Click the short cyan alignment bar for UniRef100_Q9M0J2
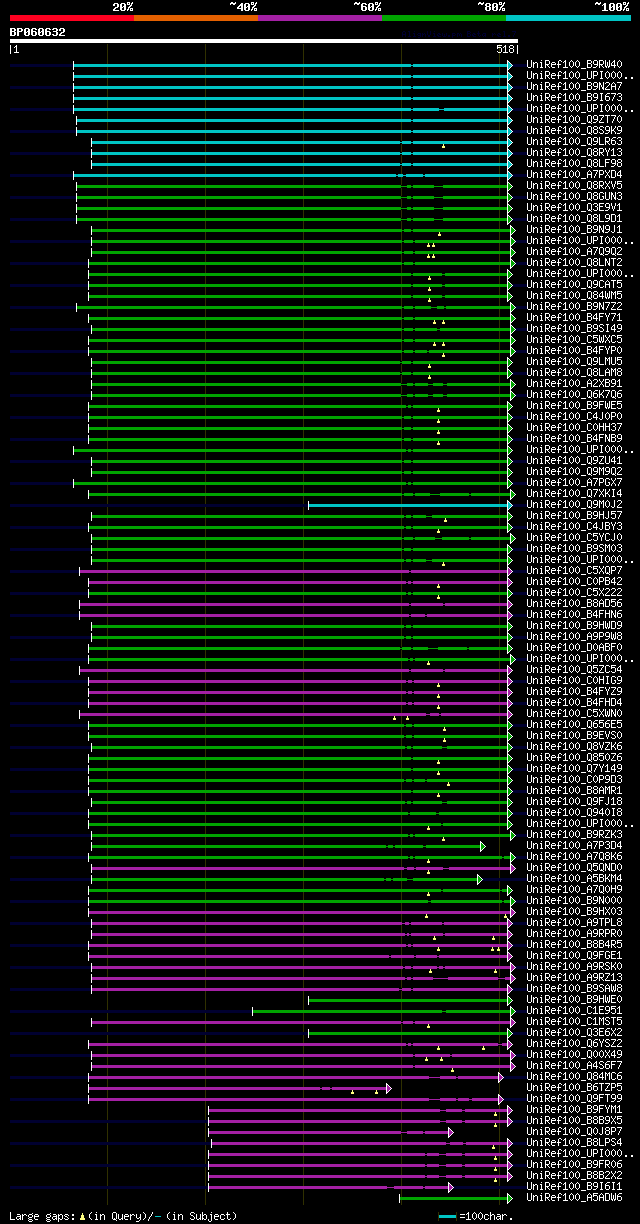The height and width of the screenshot is (1224, 640). click(x=410, y=505)
